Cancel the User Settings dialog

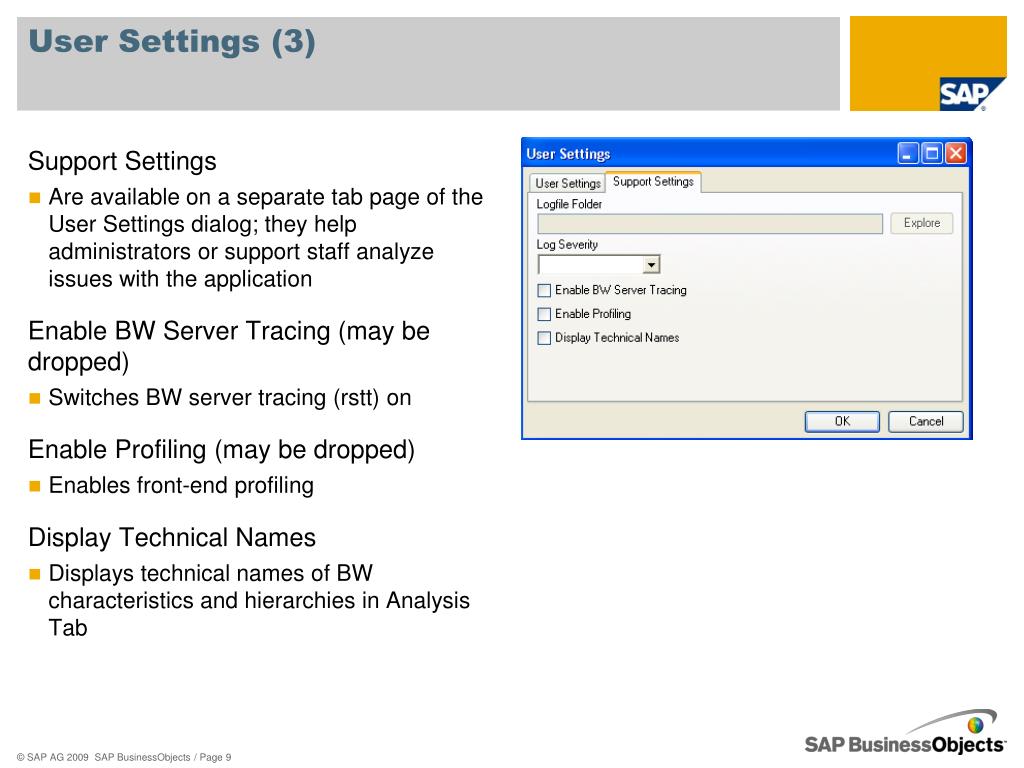tap(925, 421)
